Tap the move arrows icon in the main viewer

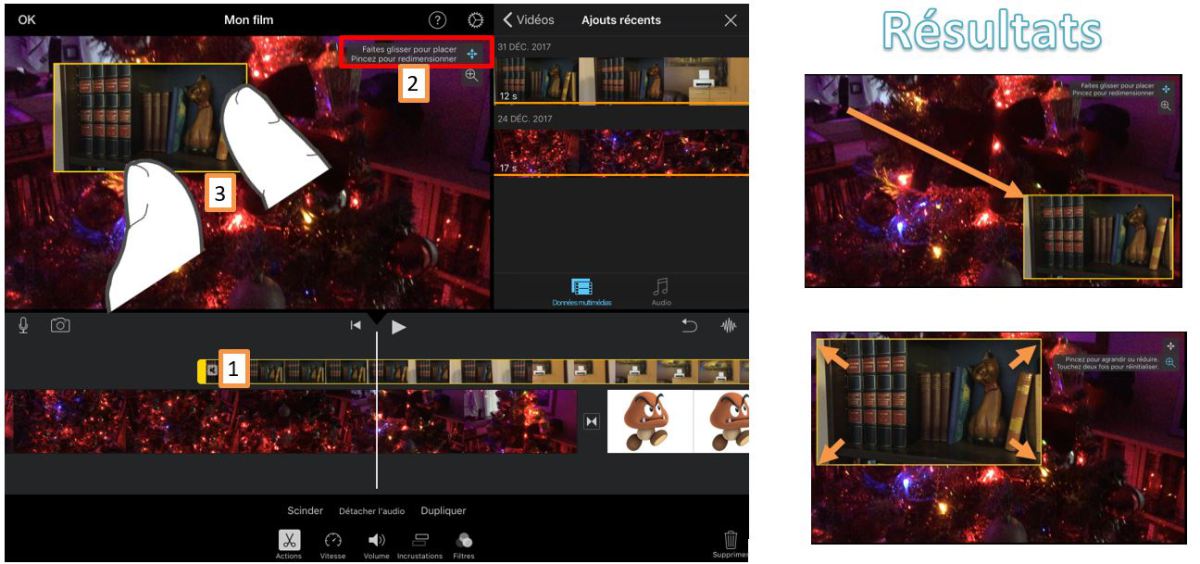[471, 54]
